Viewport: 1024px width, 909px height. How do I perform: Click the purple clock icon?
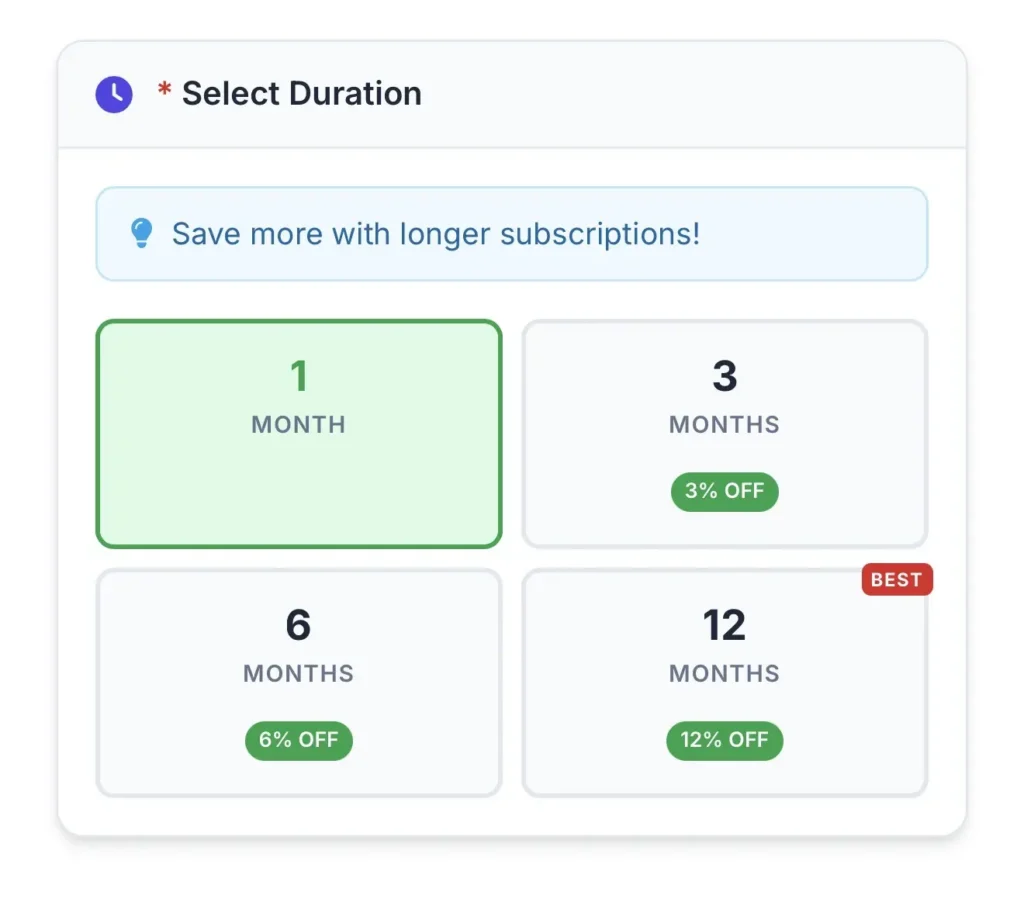(114, 94)
